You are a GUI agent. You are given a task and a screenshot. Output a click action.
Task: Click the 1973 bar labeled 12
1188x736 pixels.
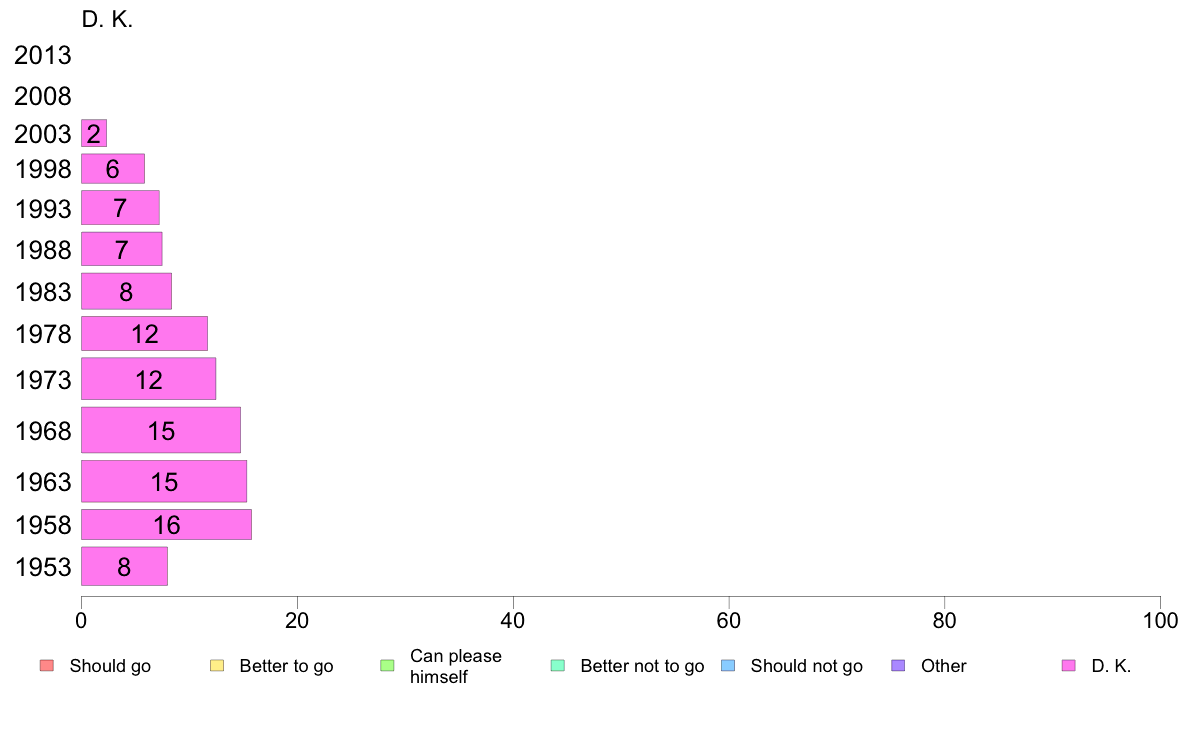(x=148, y=379)
